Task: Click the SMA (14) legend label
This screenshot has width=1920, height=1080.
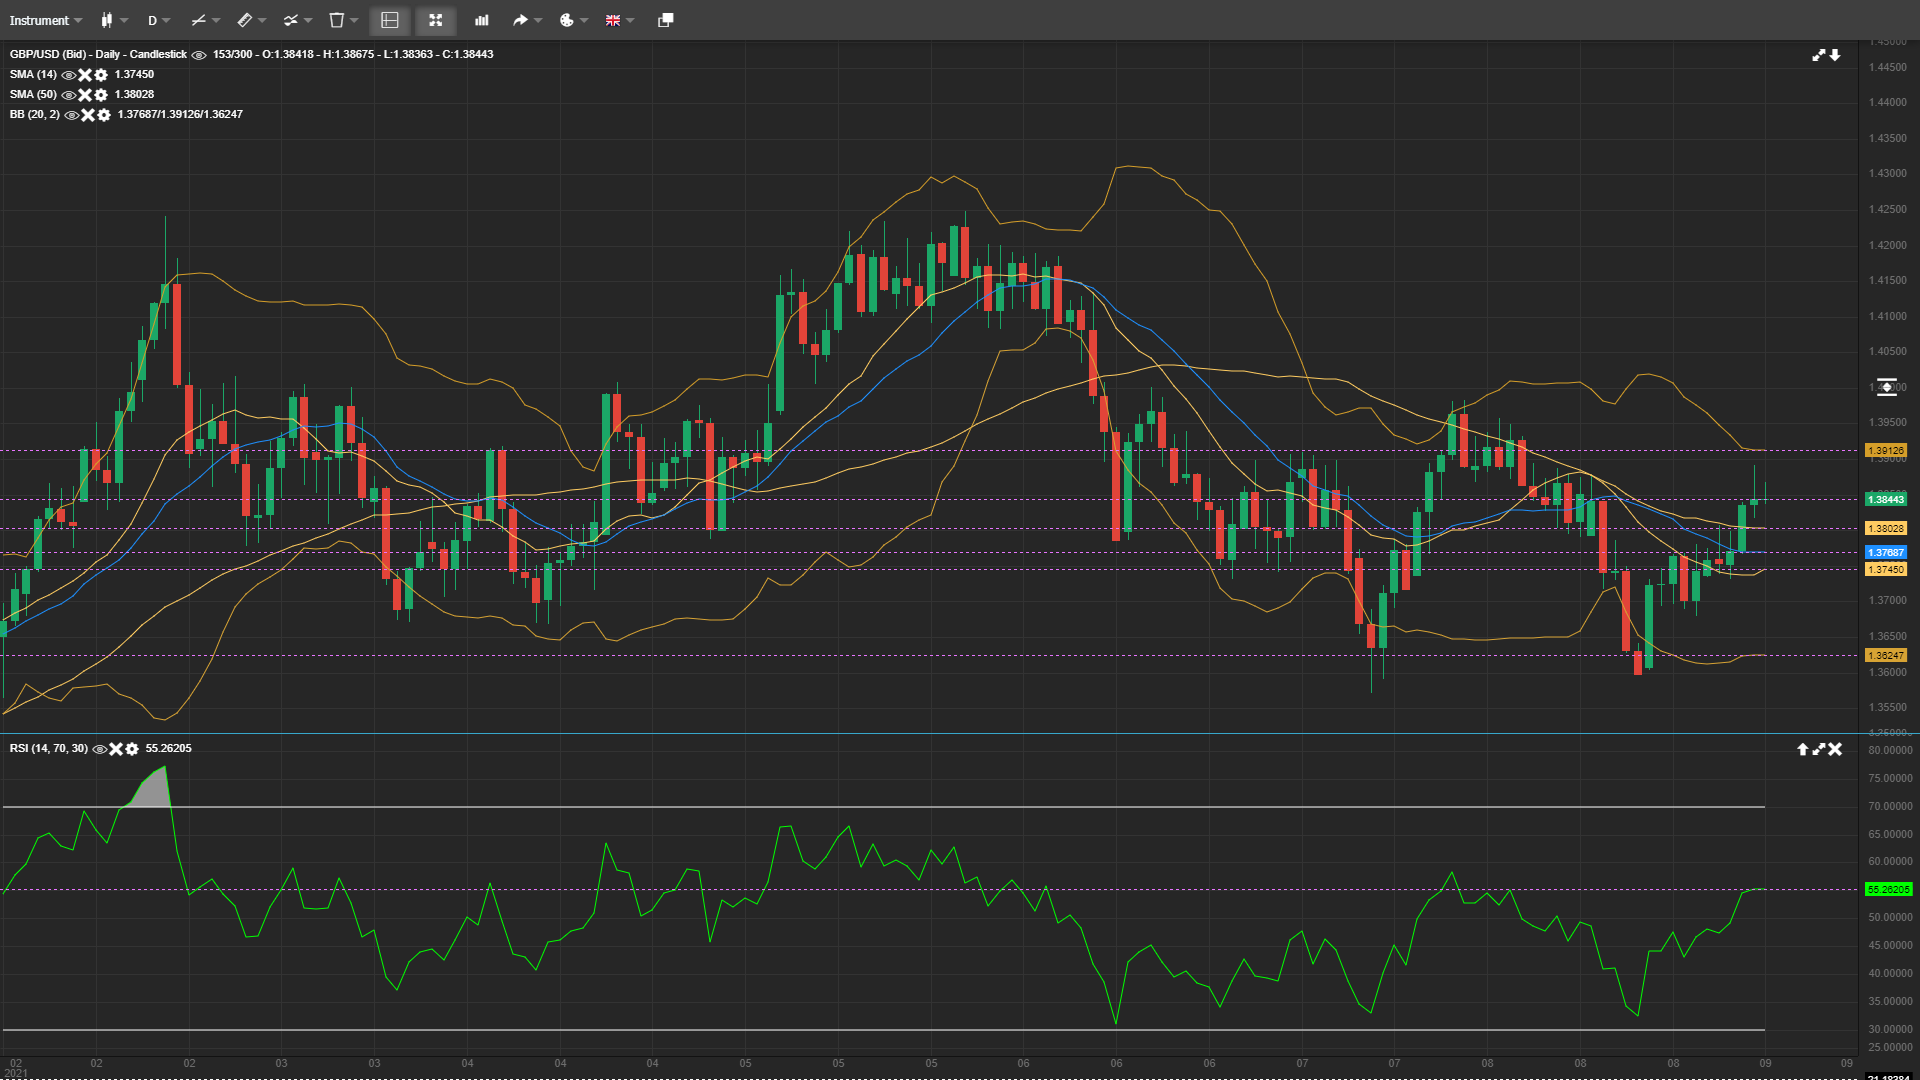Action: click(x=33, y=75)
